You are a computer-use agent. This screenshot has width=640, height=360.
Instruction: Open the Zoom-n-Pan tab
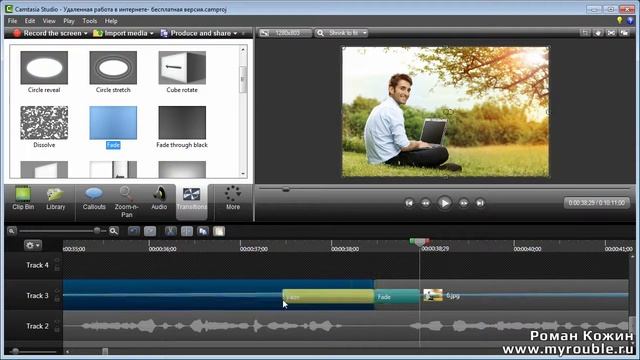pyautogui.click(x=127, y=202)
